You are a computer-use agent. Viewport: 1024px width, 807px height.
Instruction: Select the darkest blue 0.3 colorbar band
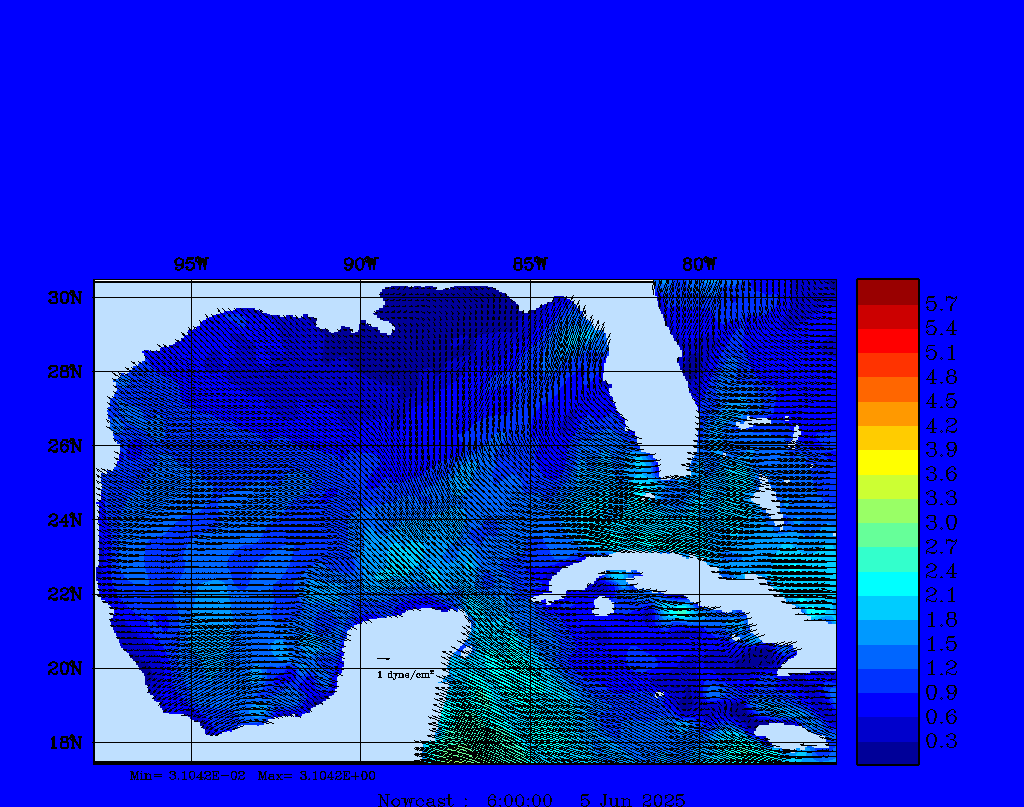click(x=887, y=752)
